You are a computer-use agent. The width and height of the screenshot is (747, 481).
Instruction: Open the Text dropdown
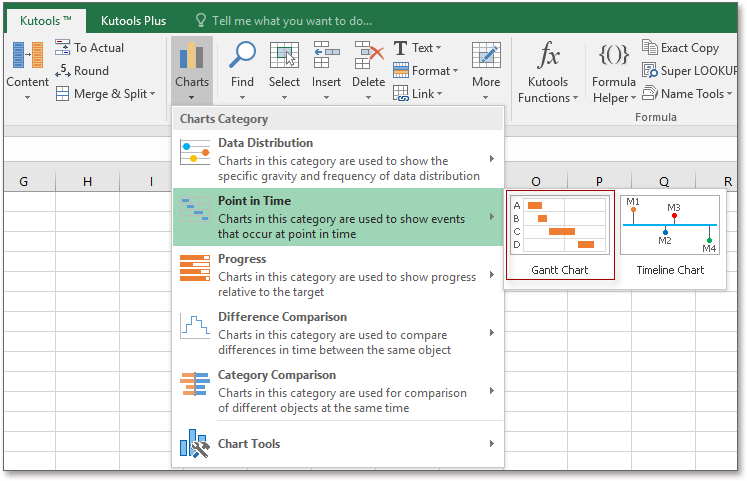tap(418, 48)
